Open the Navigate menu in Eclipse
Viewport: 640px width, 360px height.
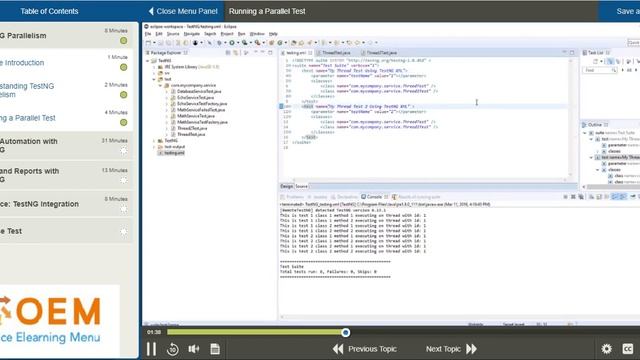click(x=191, y=34)
